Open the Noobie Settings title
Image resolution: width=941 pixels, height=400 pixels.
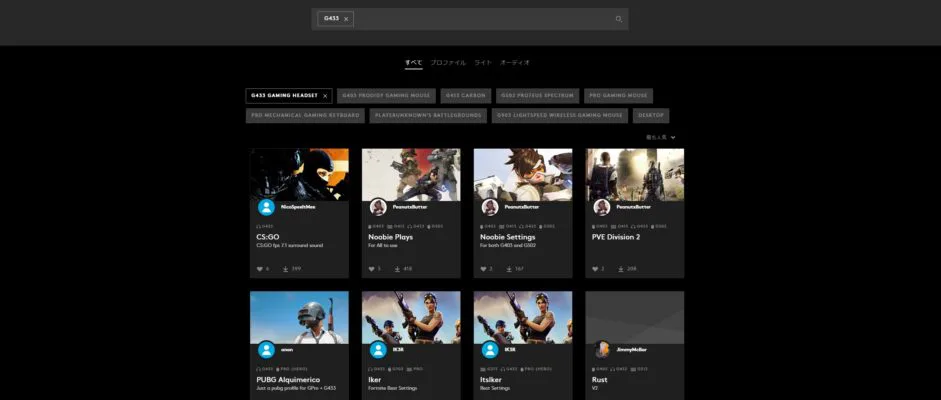pyautogui.click(x=508, y=237)
